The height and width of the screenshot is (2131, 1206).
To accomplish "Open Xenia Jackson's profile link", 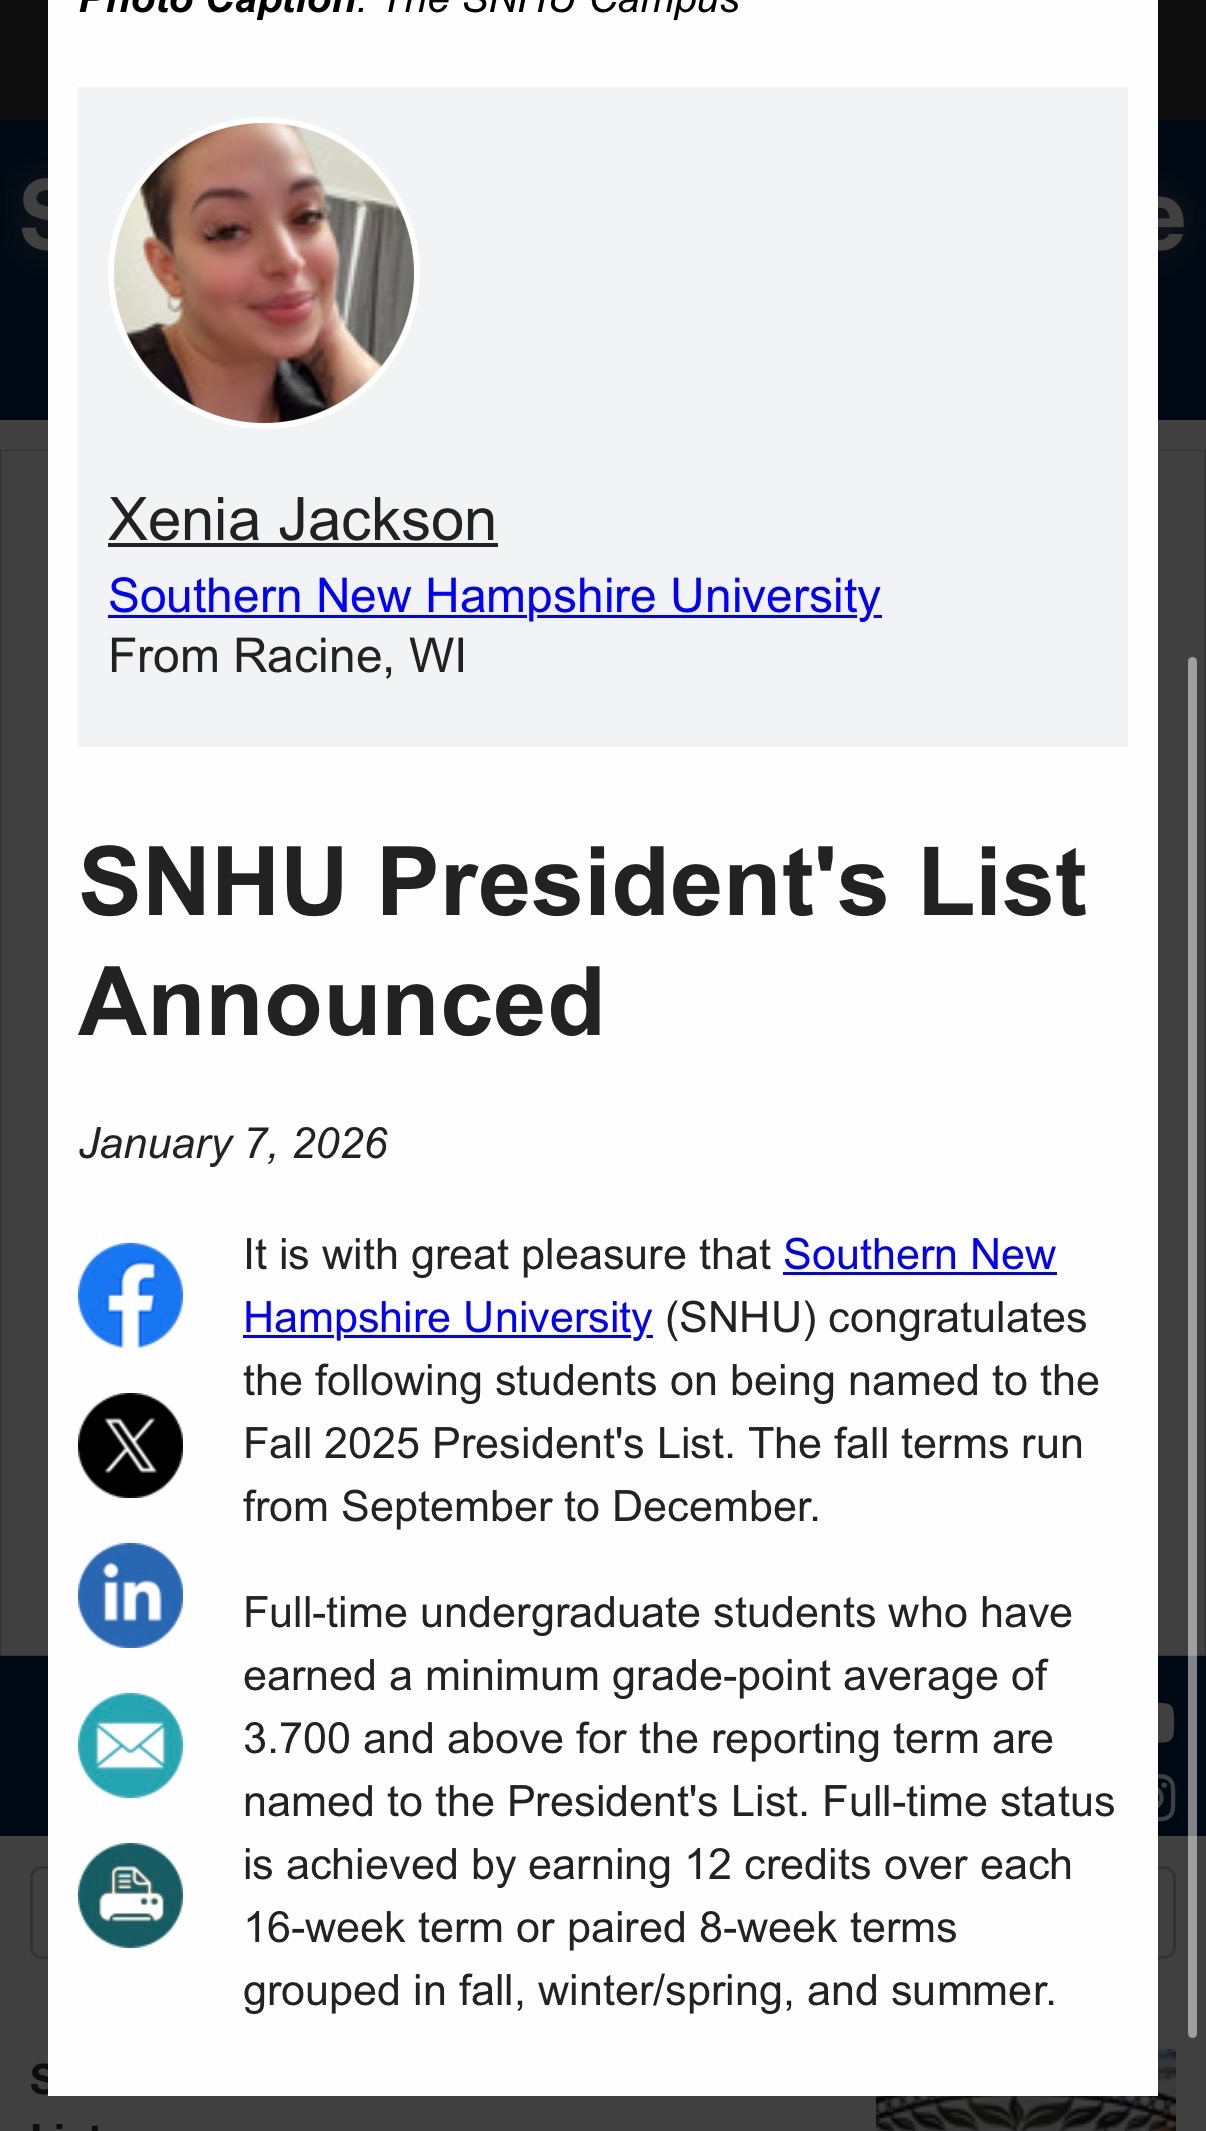I will point(302,520).
